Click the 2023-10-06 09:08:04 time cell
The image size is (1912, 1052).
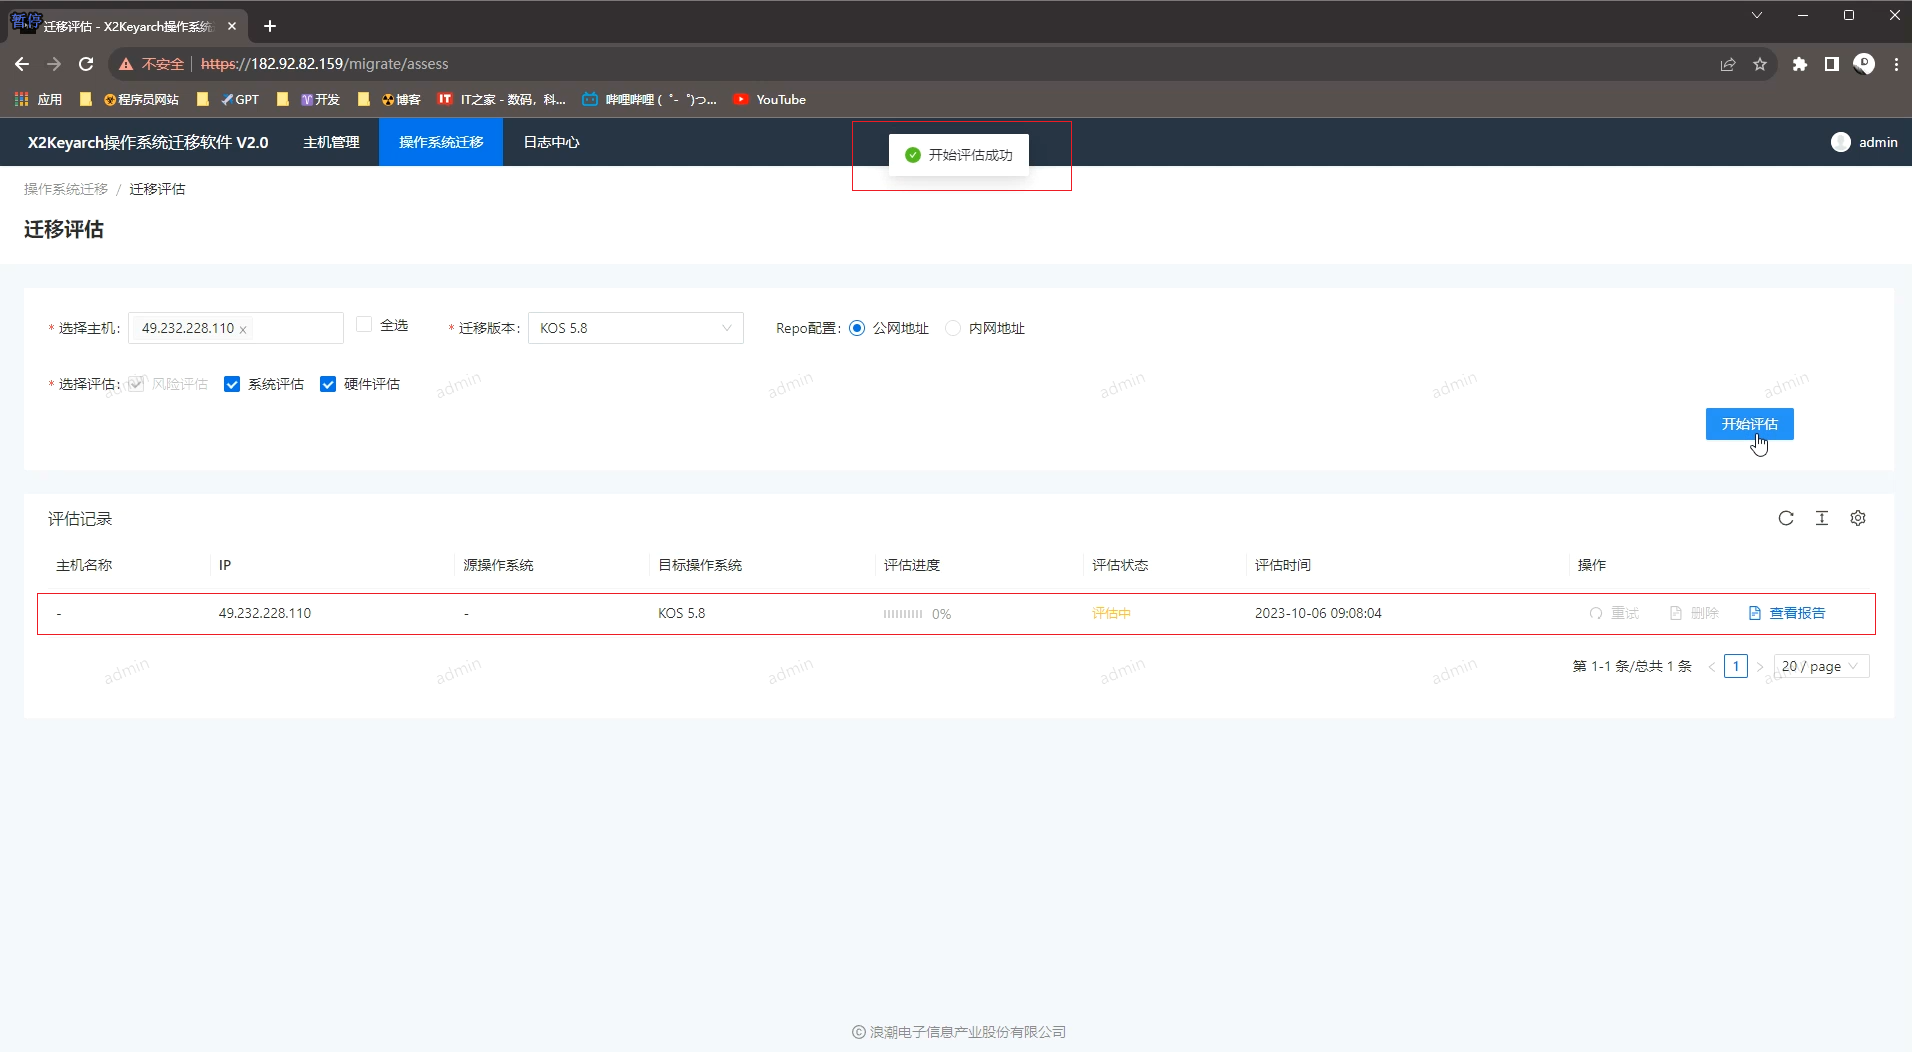(x=1318, y=613)
